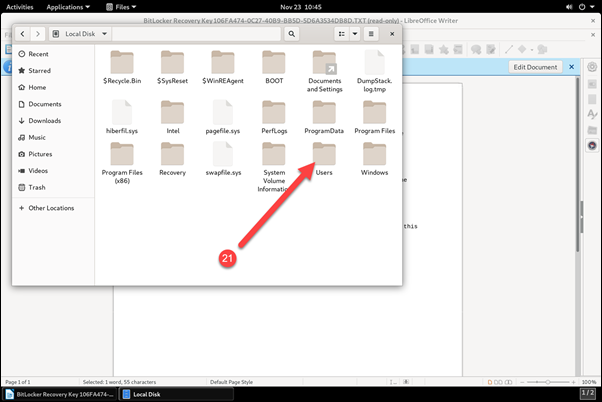Open the Recovery folder
This screenshot has height=402, width=602.
point(172,159)
